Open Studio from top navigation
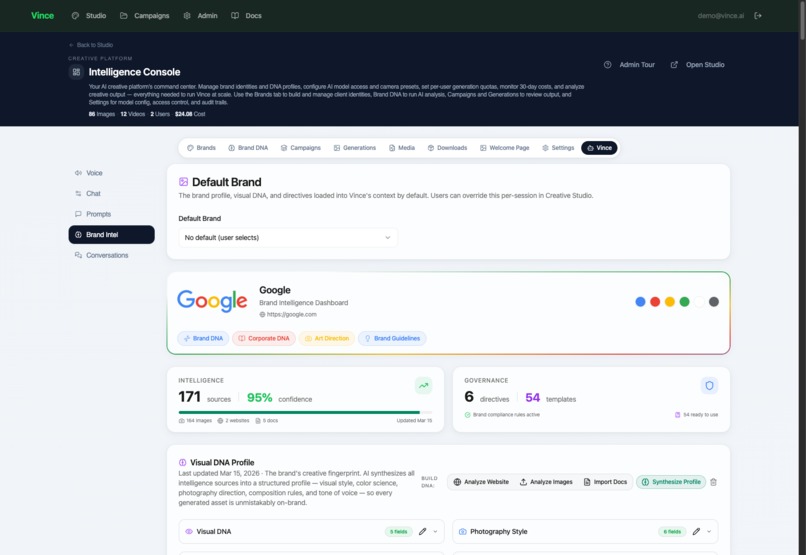This screenshot has width=806, height=555. 89,16
